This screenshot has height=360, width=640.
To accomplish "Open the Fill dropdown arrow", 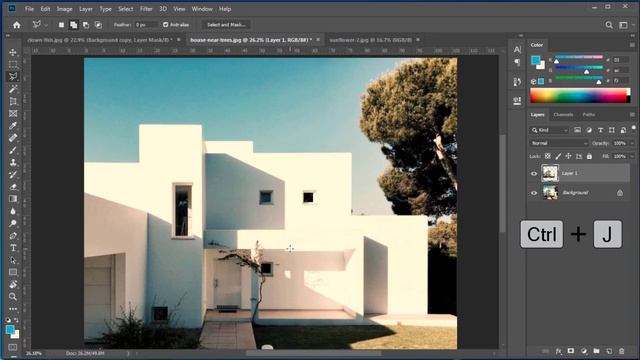I will (632, 156).
